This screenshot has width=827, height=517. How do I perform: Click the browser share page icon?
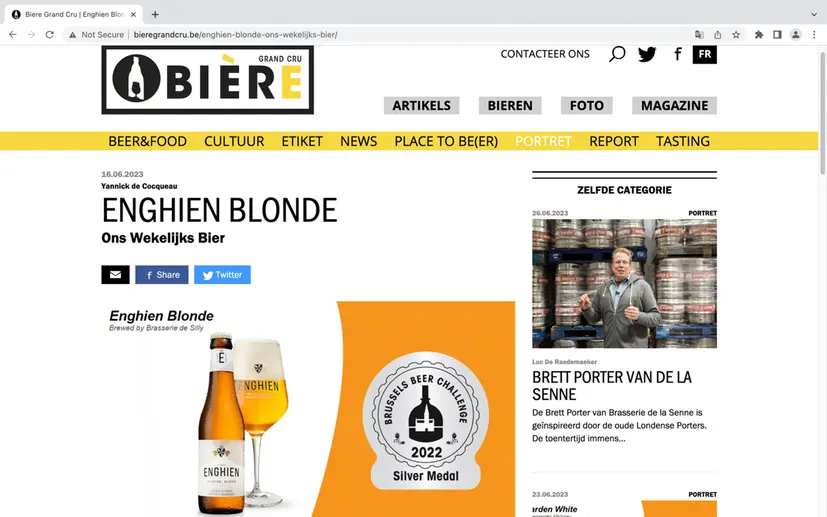(717, 35)
